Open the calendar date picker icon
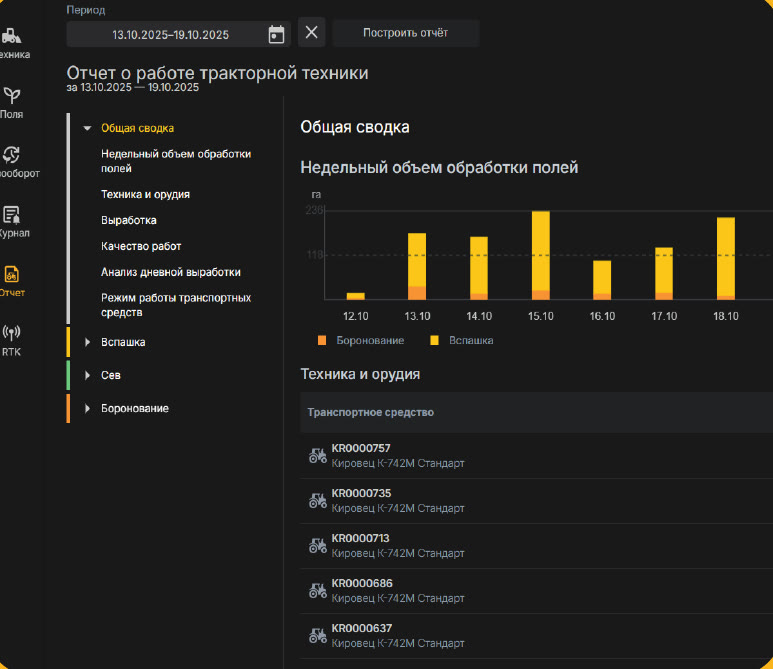This screenshot has height=669, width=773. click(276, 35)
